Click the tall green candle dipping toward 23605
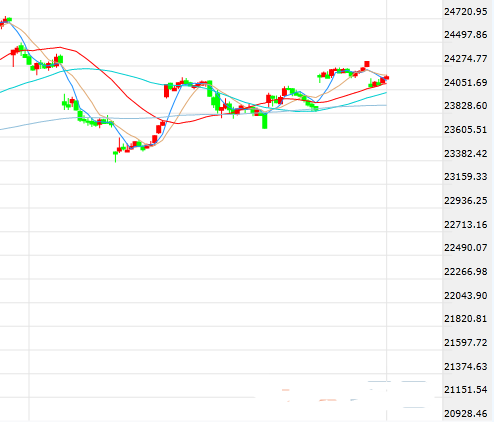The height and width of the screenshot is (422, 494). 265,121
